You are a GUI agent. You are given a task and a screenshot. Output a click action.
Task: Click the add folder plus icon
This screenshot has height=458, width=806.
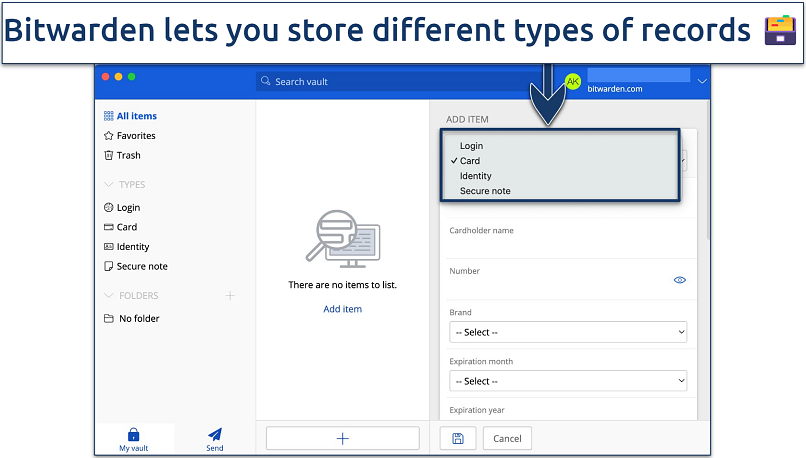230,296
